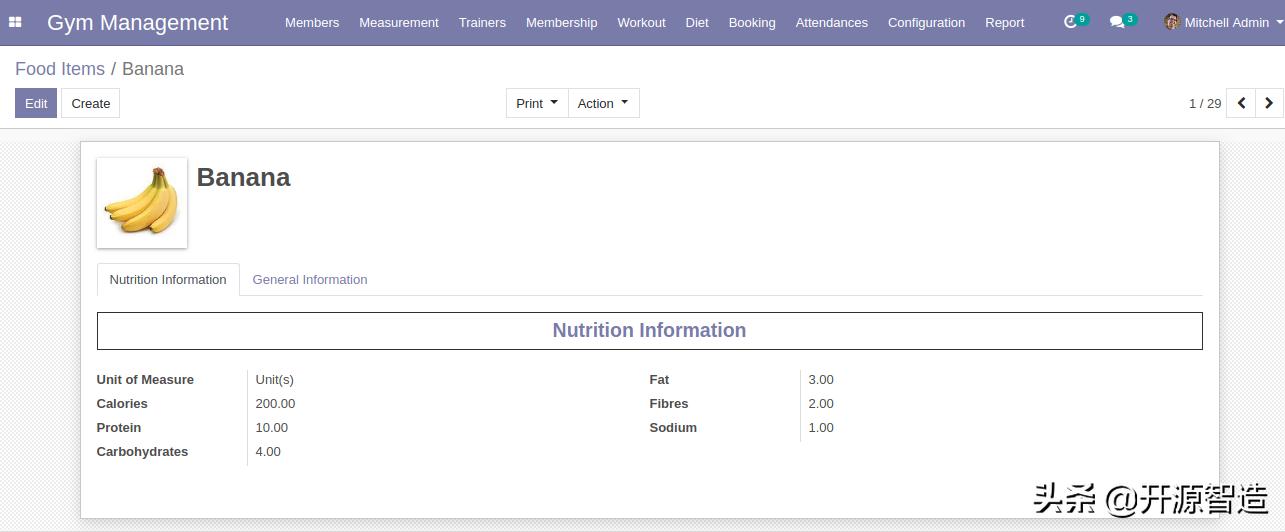Switch to the General Information tab
Image resolution: width=1285 pixels, height=532 pixels.
click(310, 280)
